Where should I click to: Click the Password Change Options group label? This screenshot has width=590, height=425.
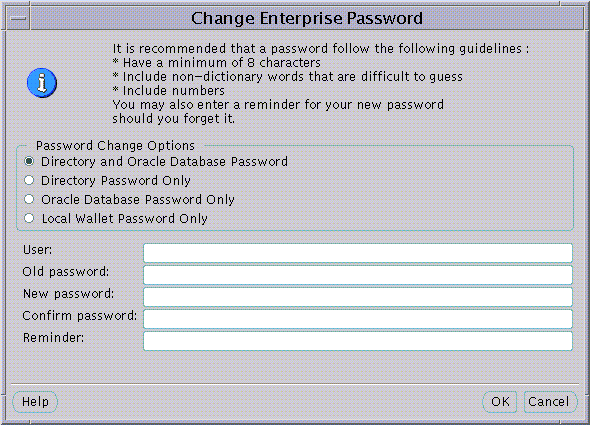(x=115, y=146)
